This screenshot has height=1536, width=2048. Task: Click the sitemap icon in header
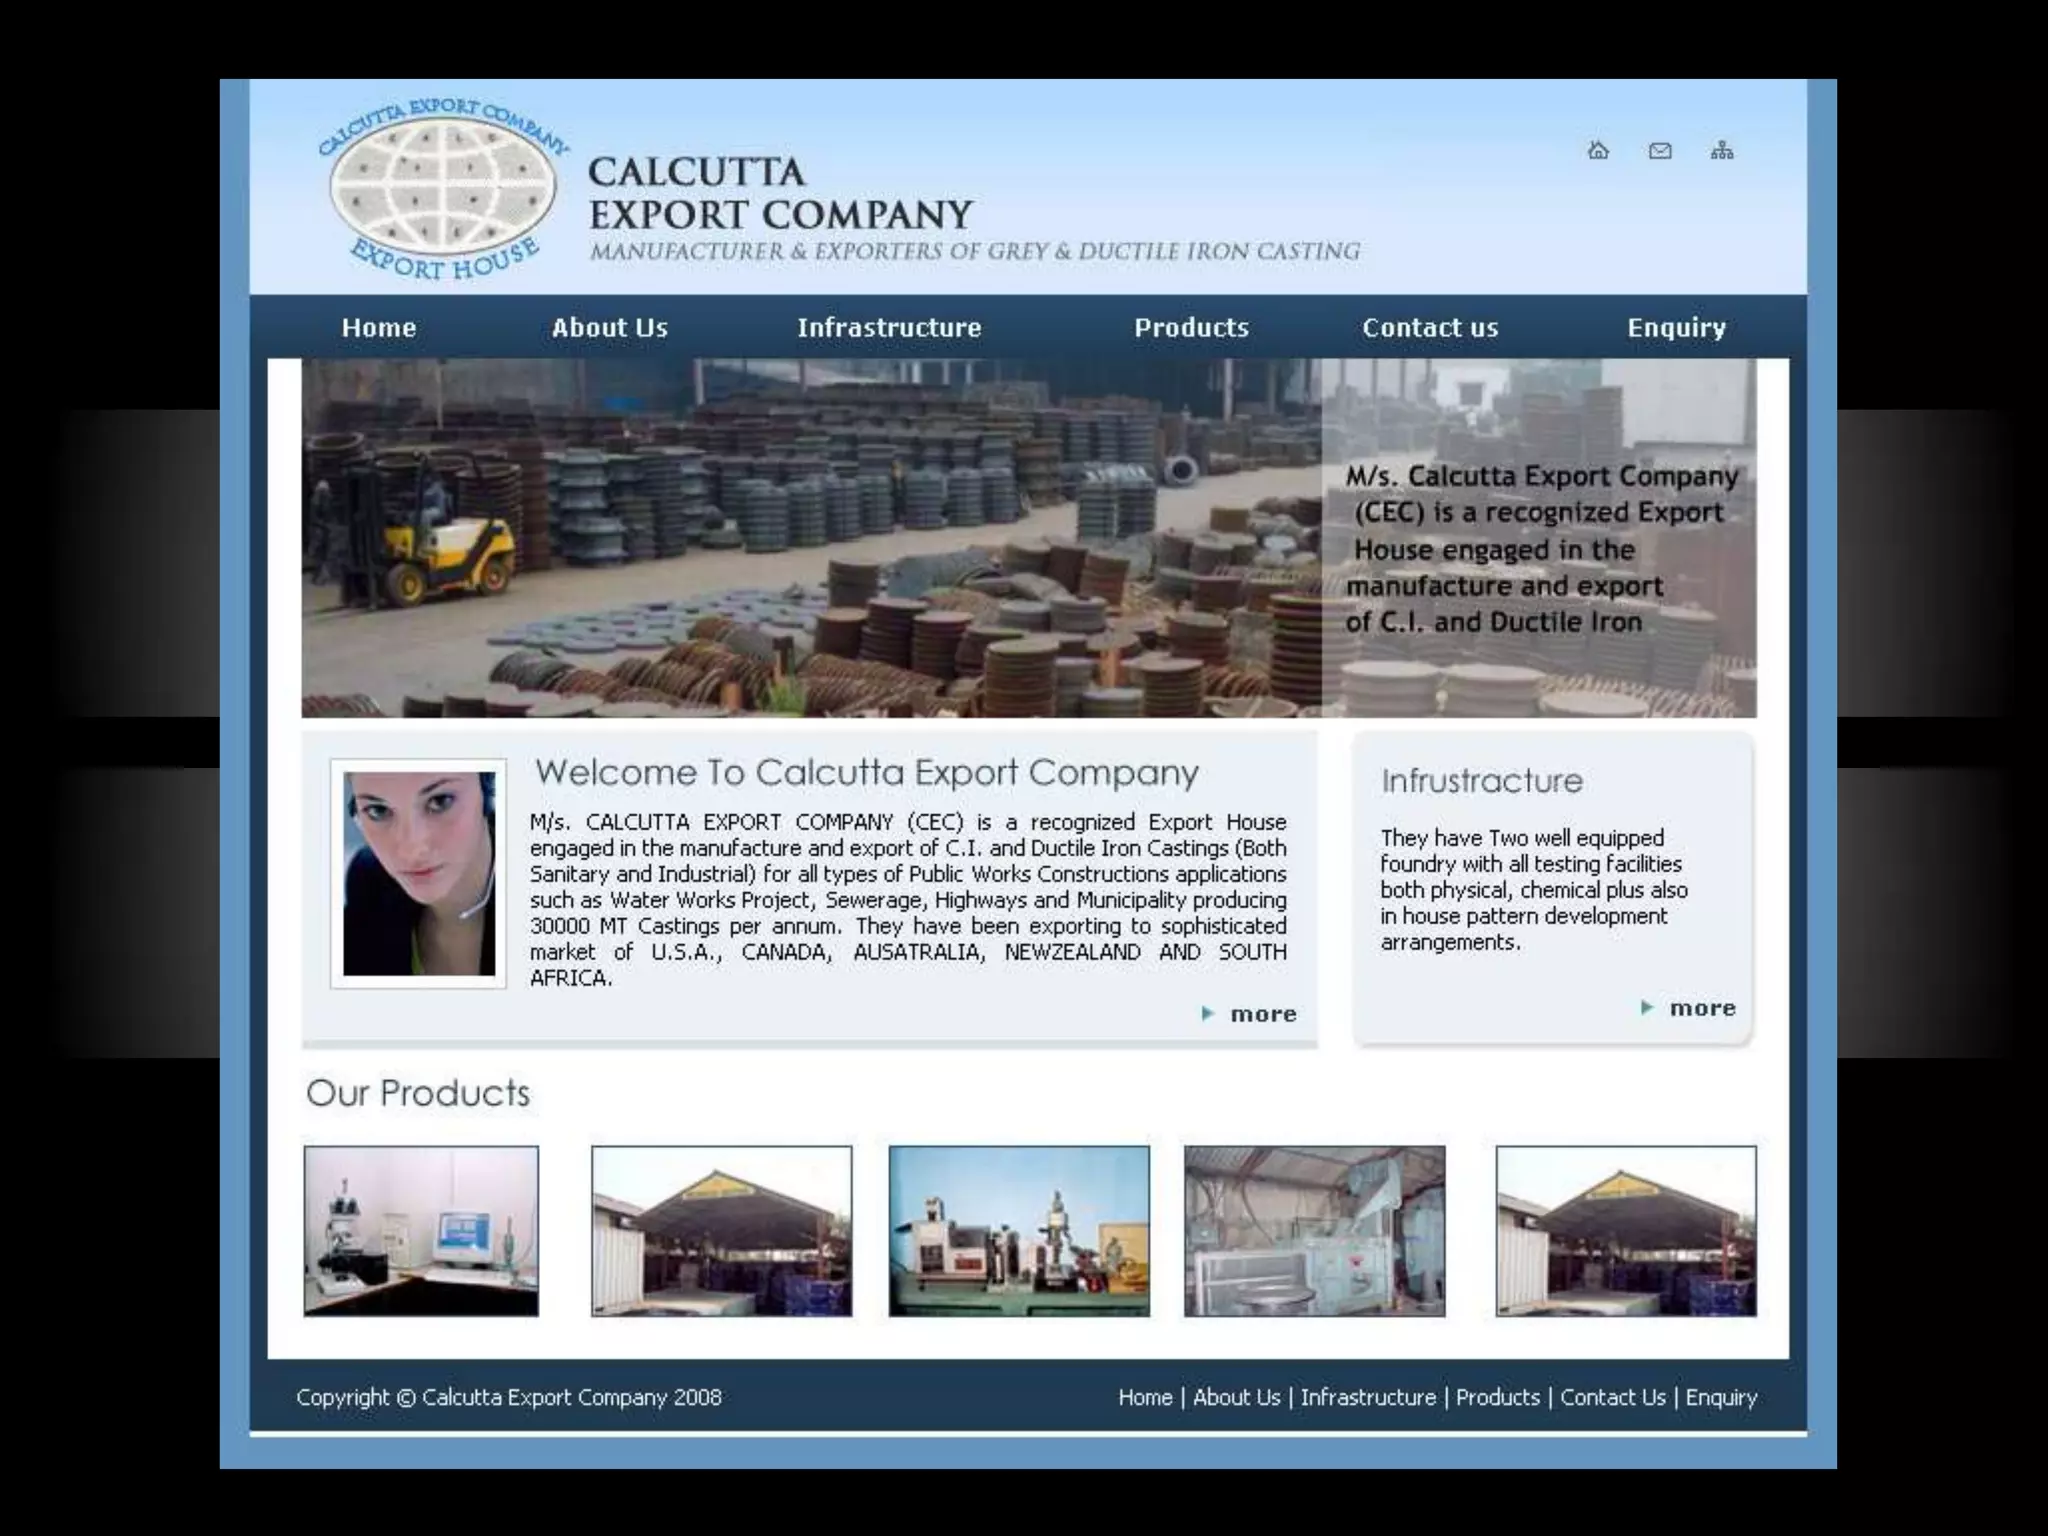coord(1722,151)
